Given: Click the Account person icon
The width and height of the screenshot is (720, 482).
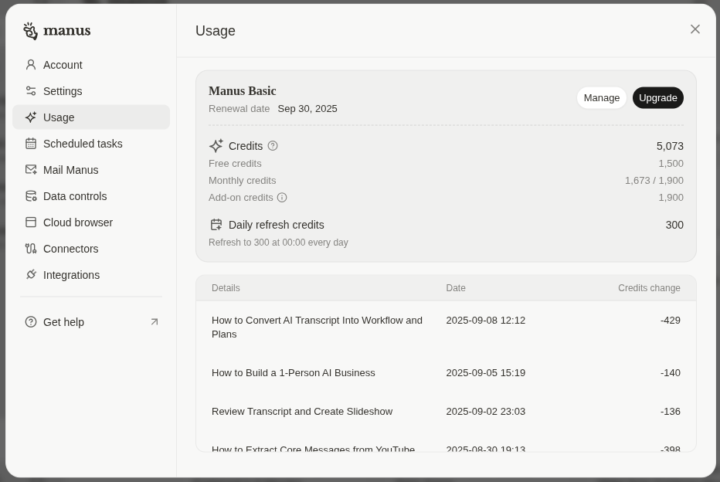Looking at the screenshot, I should pos(31,65).
